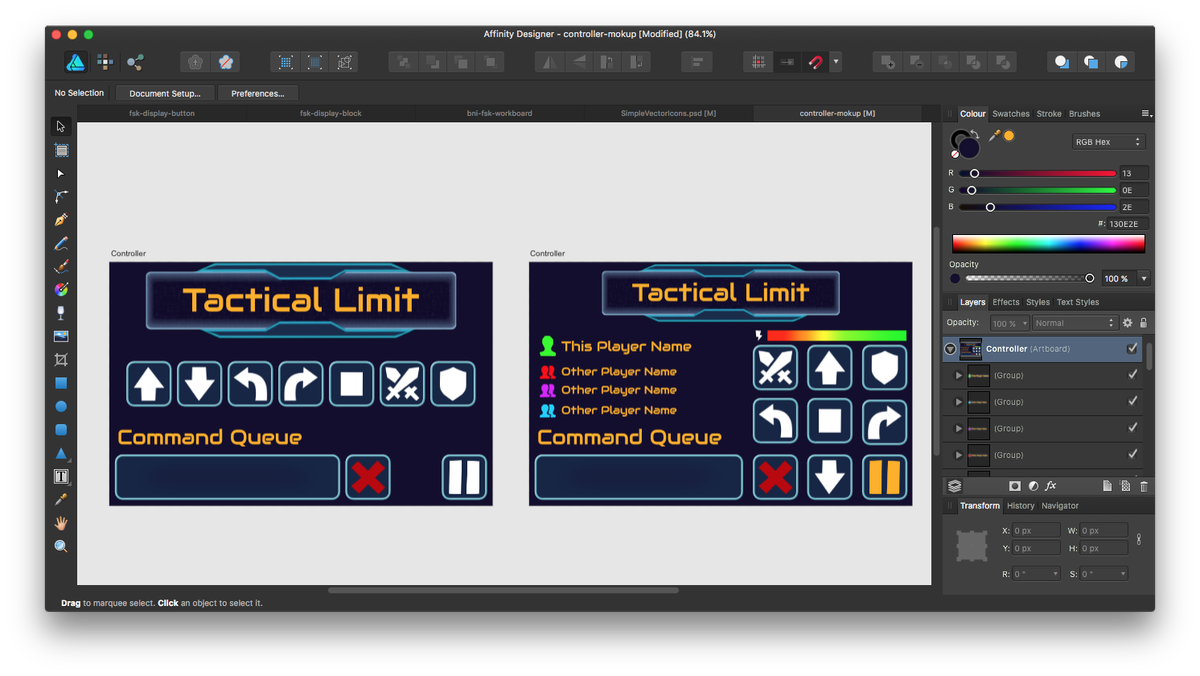This screenshot has height=676, width=1200.
Task: Select the Transparency tool
Action: pyautogui.click(x=61, y=313)
